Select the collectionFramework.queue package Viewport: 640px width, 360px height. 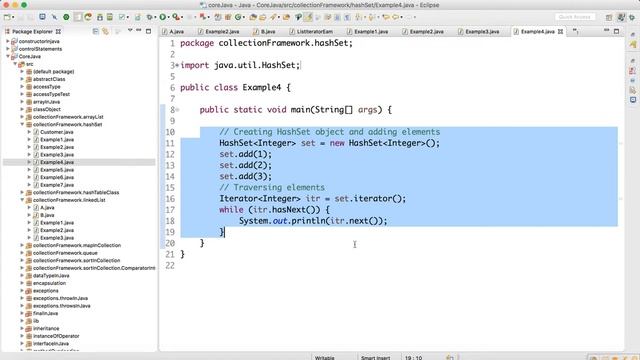coord(65,253)
